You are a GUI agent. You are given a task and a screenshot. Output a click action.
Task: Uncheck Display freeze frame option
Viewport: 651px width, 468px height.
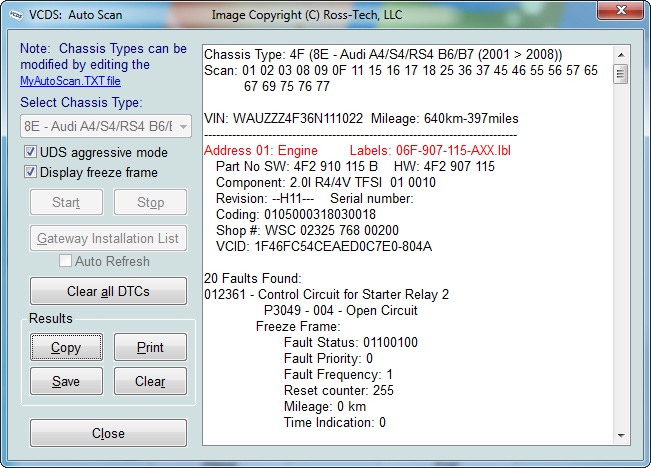click(x=31, y=172)
